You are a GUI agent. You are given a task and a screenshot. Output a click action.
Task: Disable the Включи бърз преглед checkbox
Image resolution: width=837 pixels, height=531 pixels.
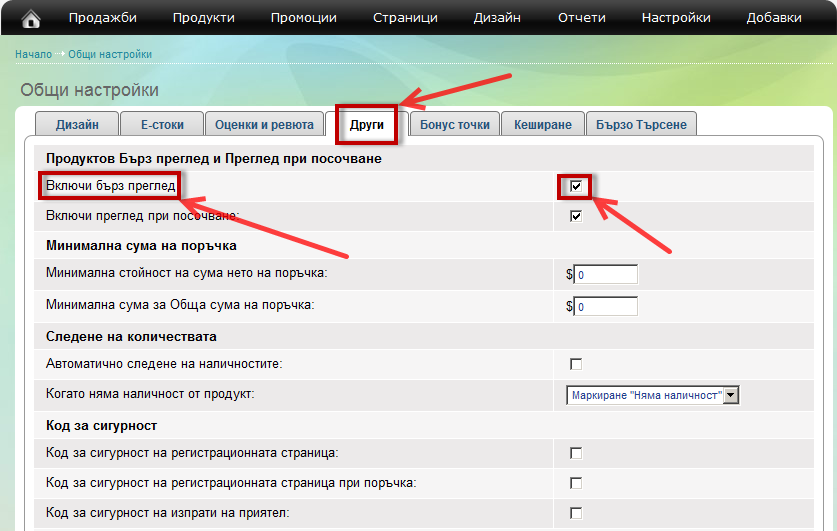pos(575,186)
